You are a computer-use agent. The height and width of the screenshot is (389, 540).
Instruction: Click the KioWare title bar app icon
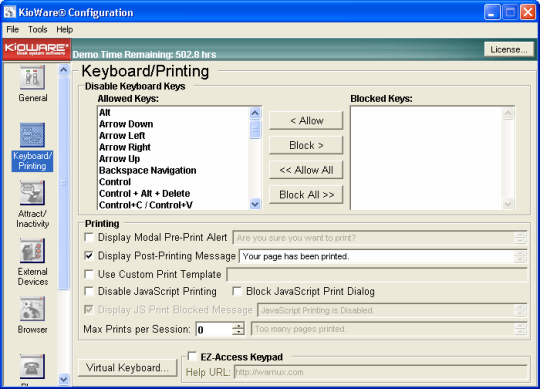coord(10,12)
